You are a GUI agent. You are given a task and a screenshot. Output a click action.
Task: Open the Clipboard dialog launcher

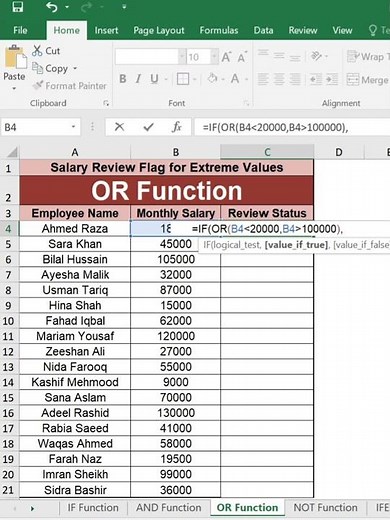106,103
